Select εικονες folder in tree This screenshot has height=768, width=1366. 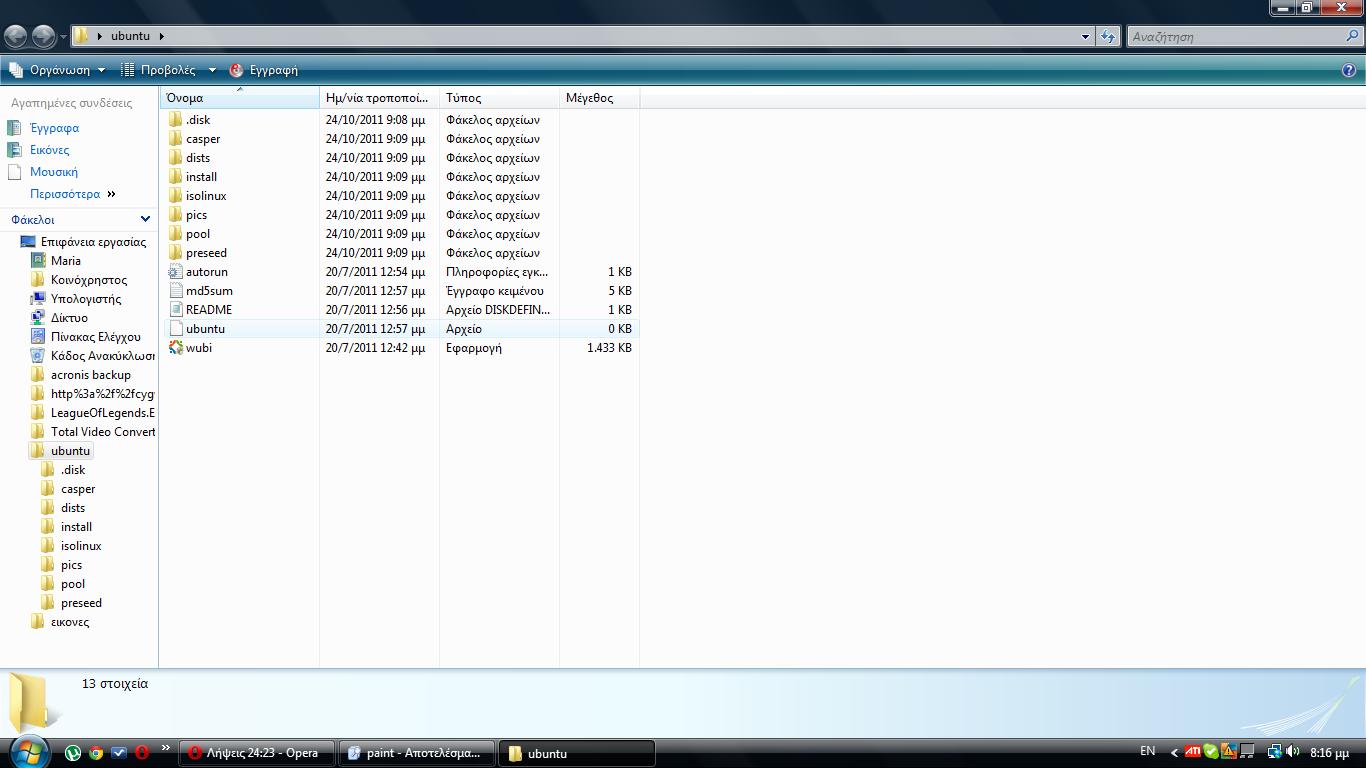click(70, 622)
